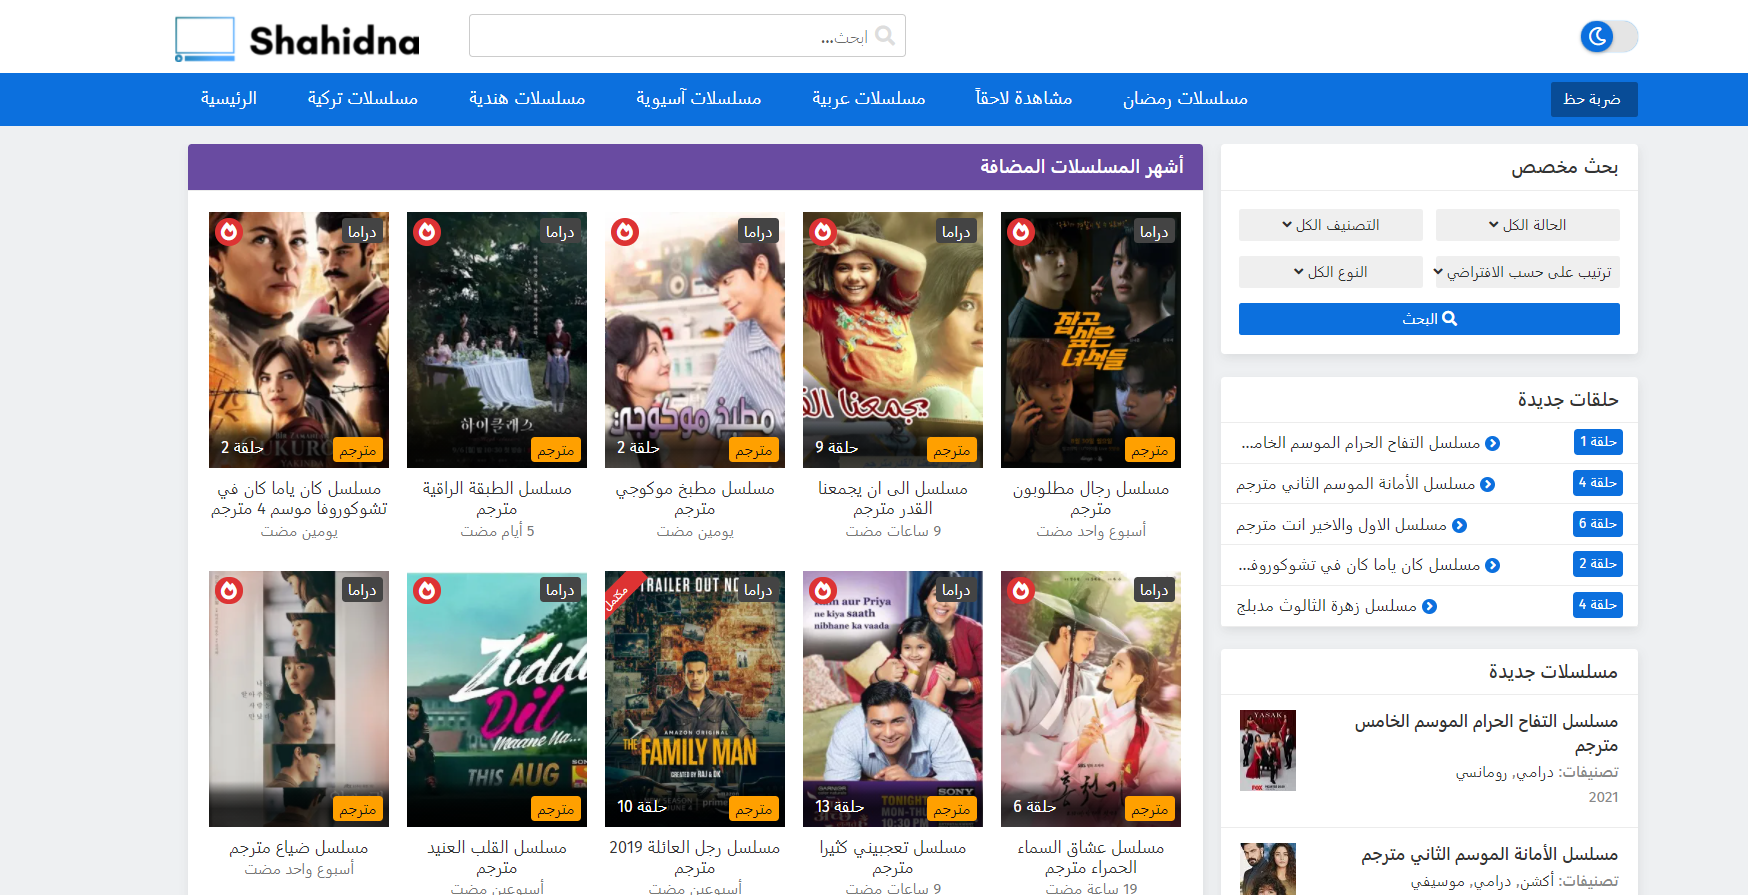Click the 6 حلقة badge for الاول والاخير انت
Screen dimensions: 1748x895
(x=1598, y=524)
